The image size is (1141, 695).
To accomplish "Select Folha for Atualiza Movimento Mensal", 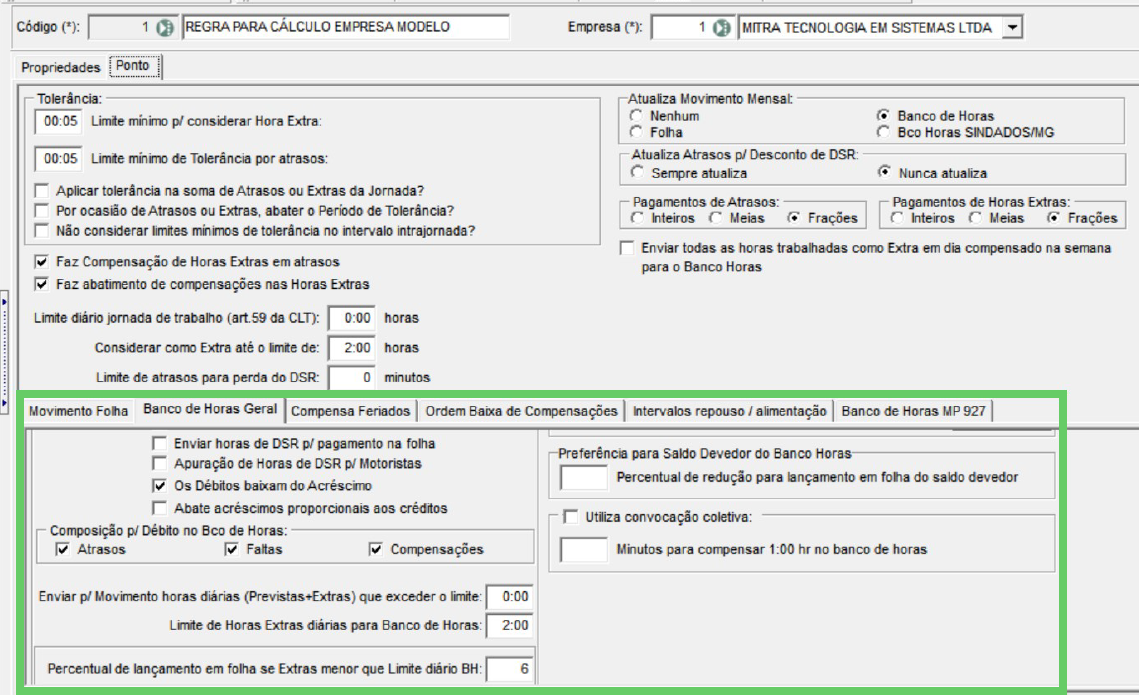I will [x=637, y=132].
